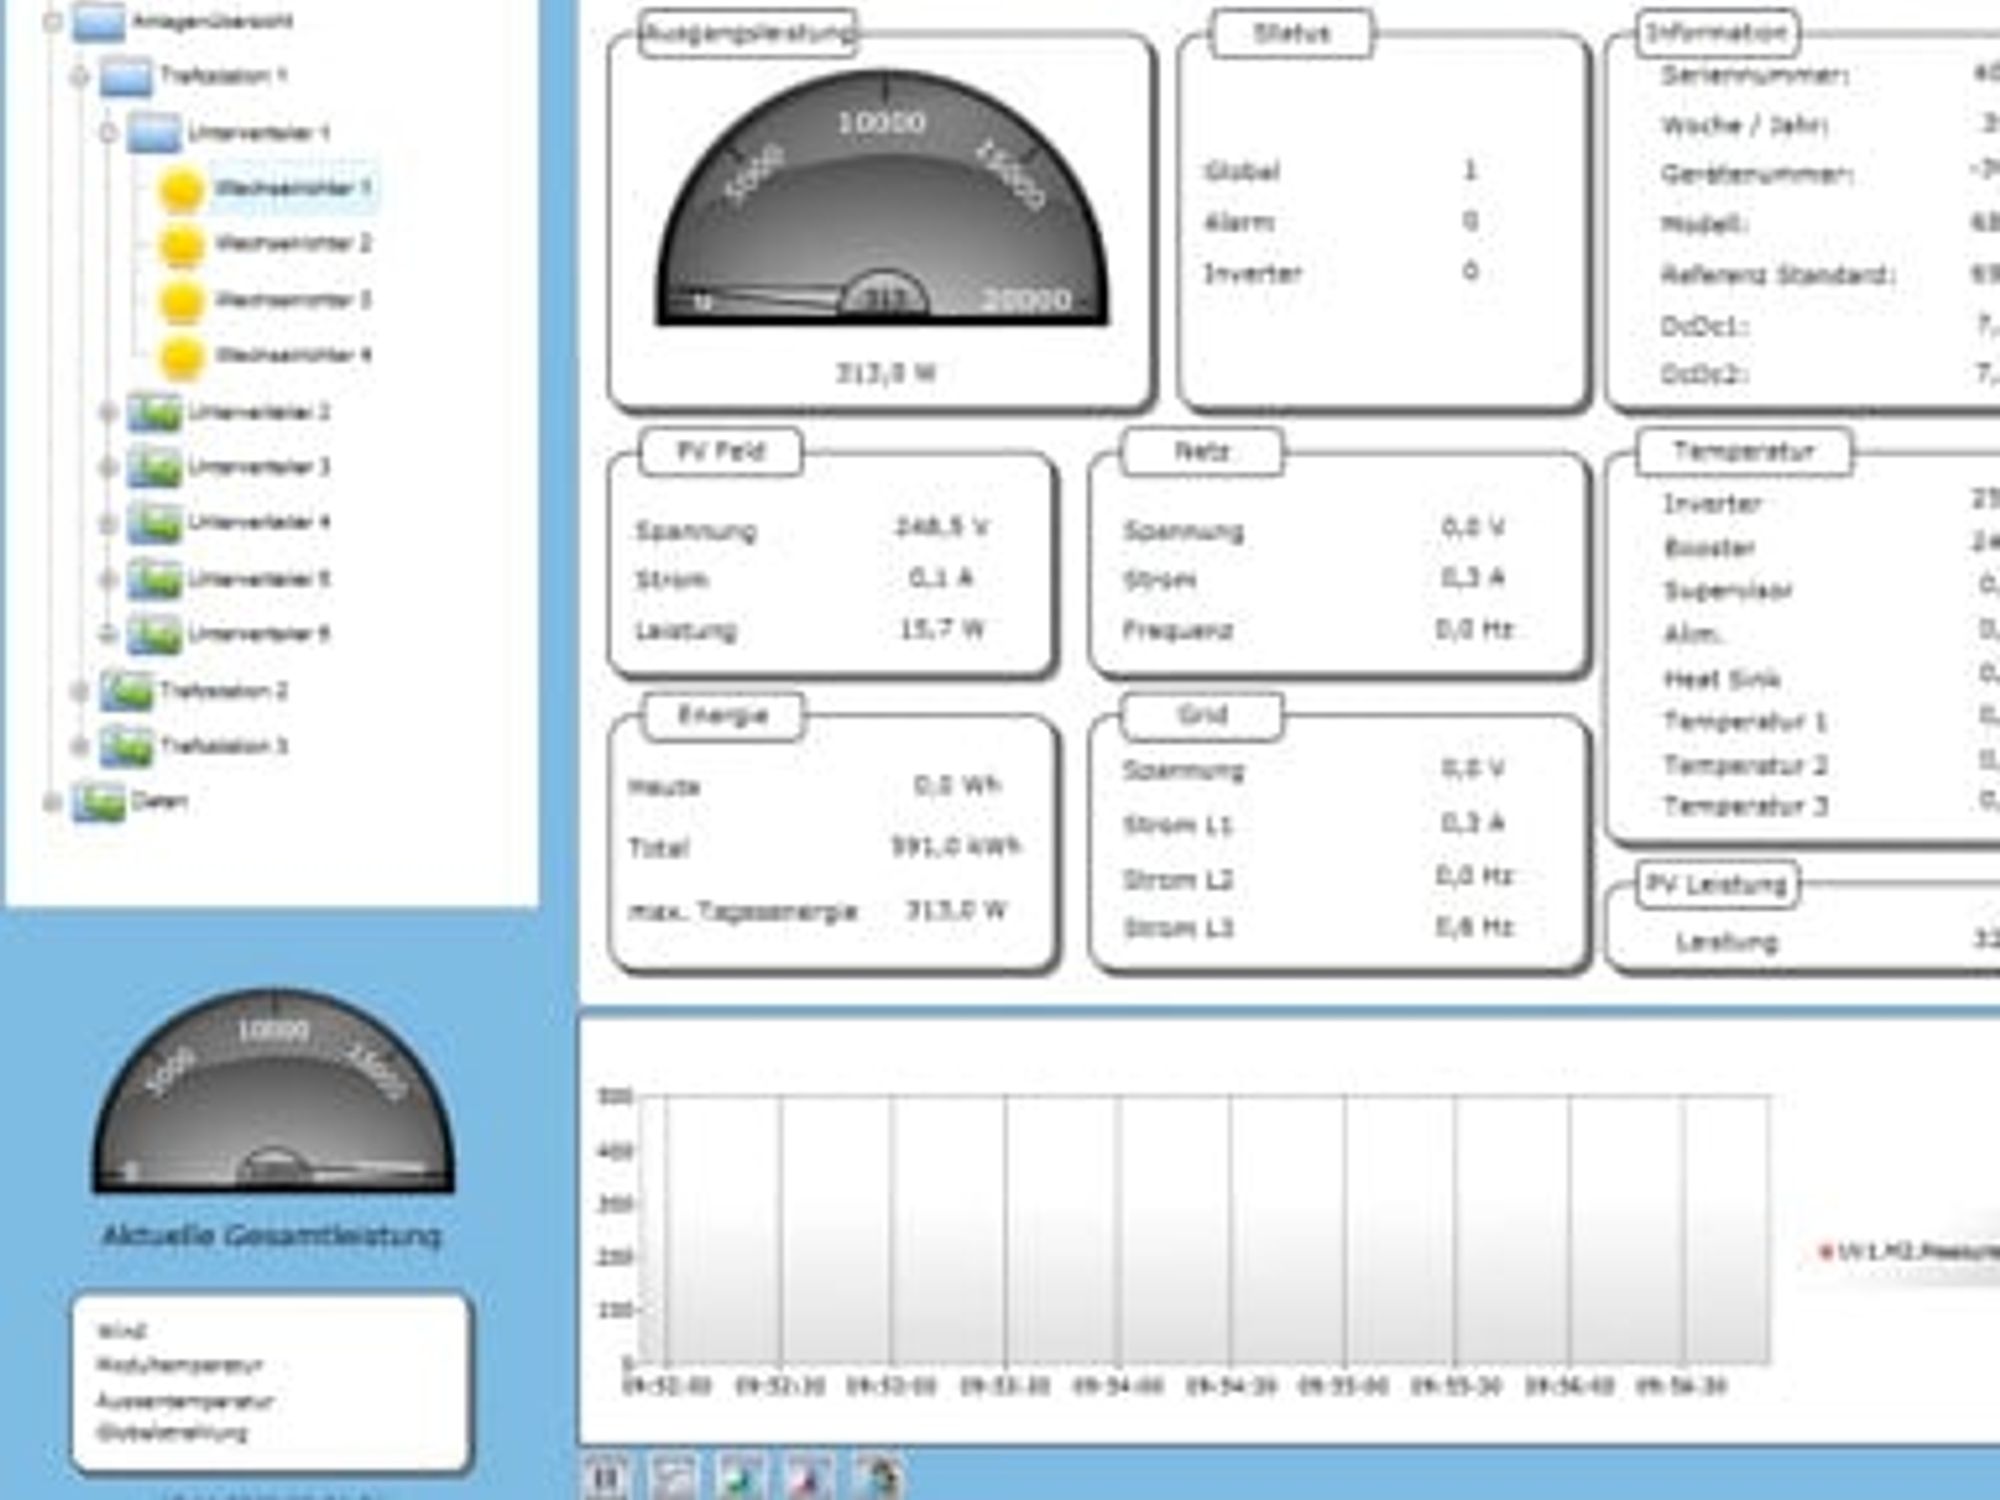
Task: Click the pink chart toolbar icon
Action: pyautogui.click(x=809, y=1477)
